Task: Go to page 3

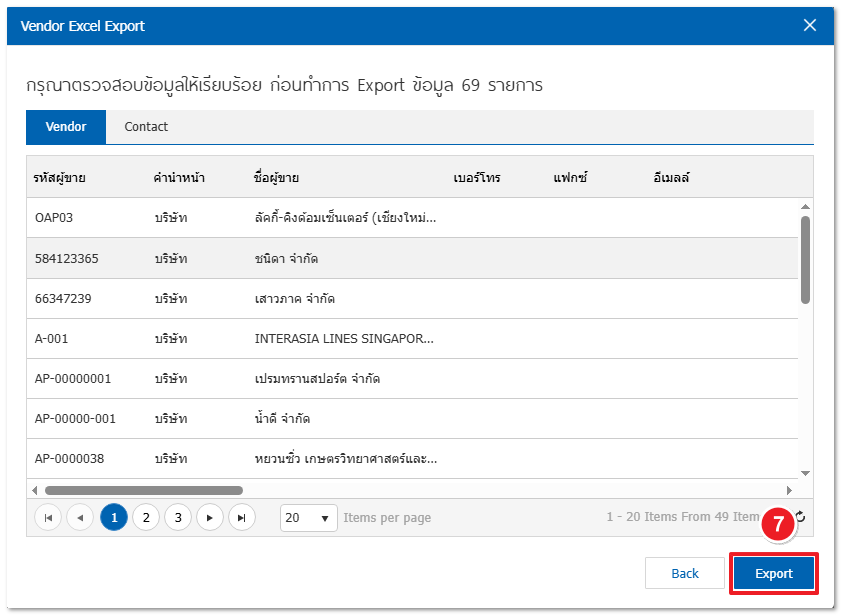Action: point(178,517)
